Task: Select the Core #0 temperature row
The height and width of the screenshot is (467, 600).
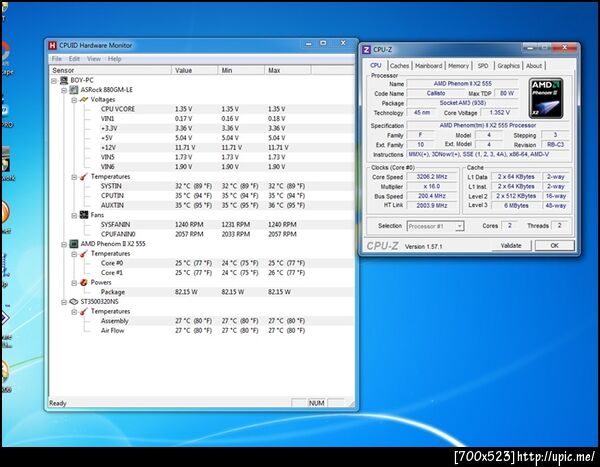Action: (x=202, y=263)
